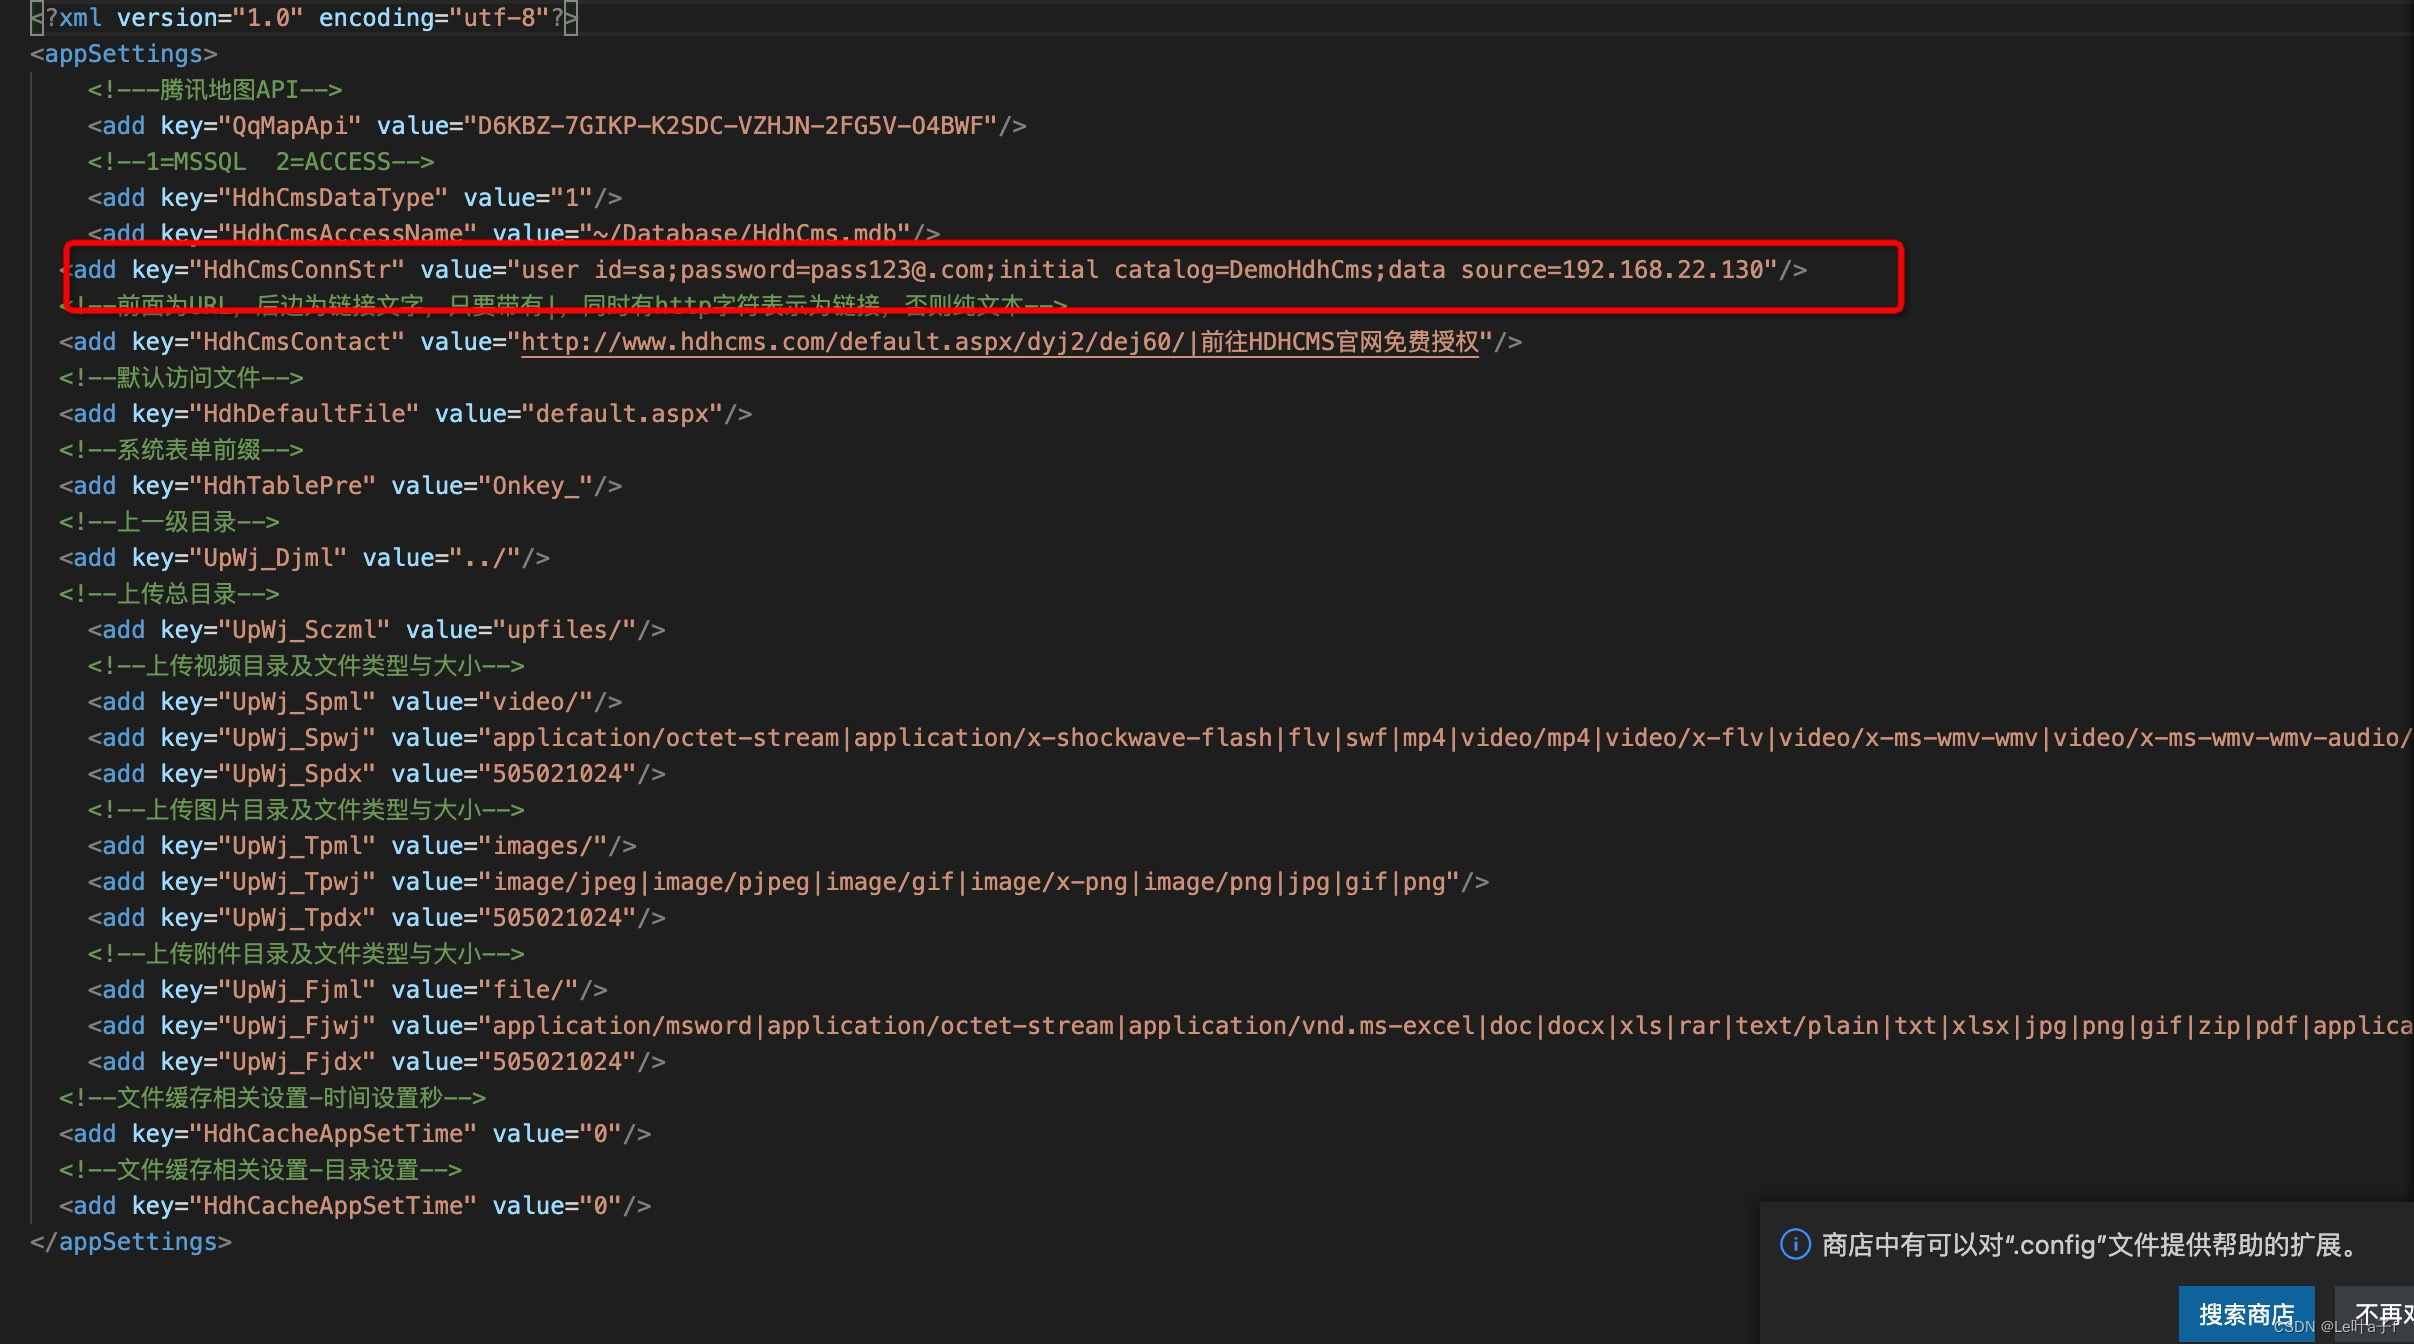Click the UpWj_Tpdx 505021024 line
2414x1344 pixels.
[377, 918]
